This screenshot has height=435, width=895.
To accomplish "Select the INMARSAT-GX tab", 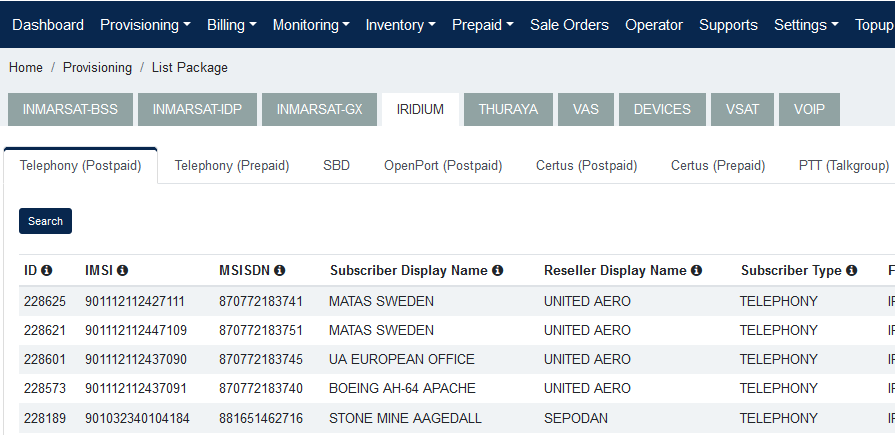I will 319,109.
